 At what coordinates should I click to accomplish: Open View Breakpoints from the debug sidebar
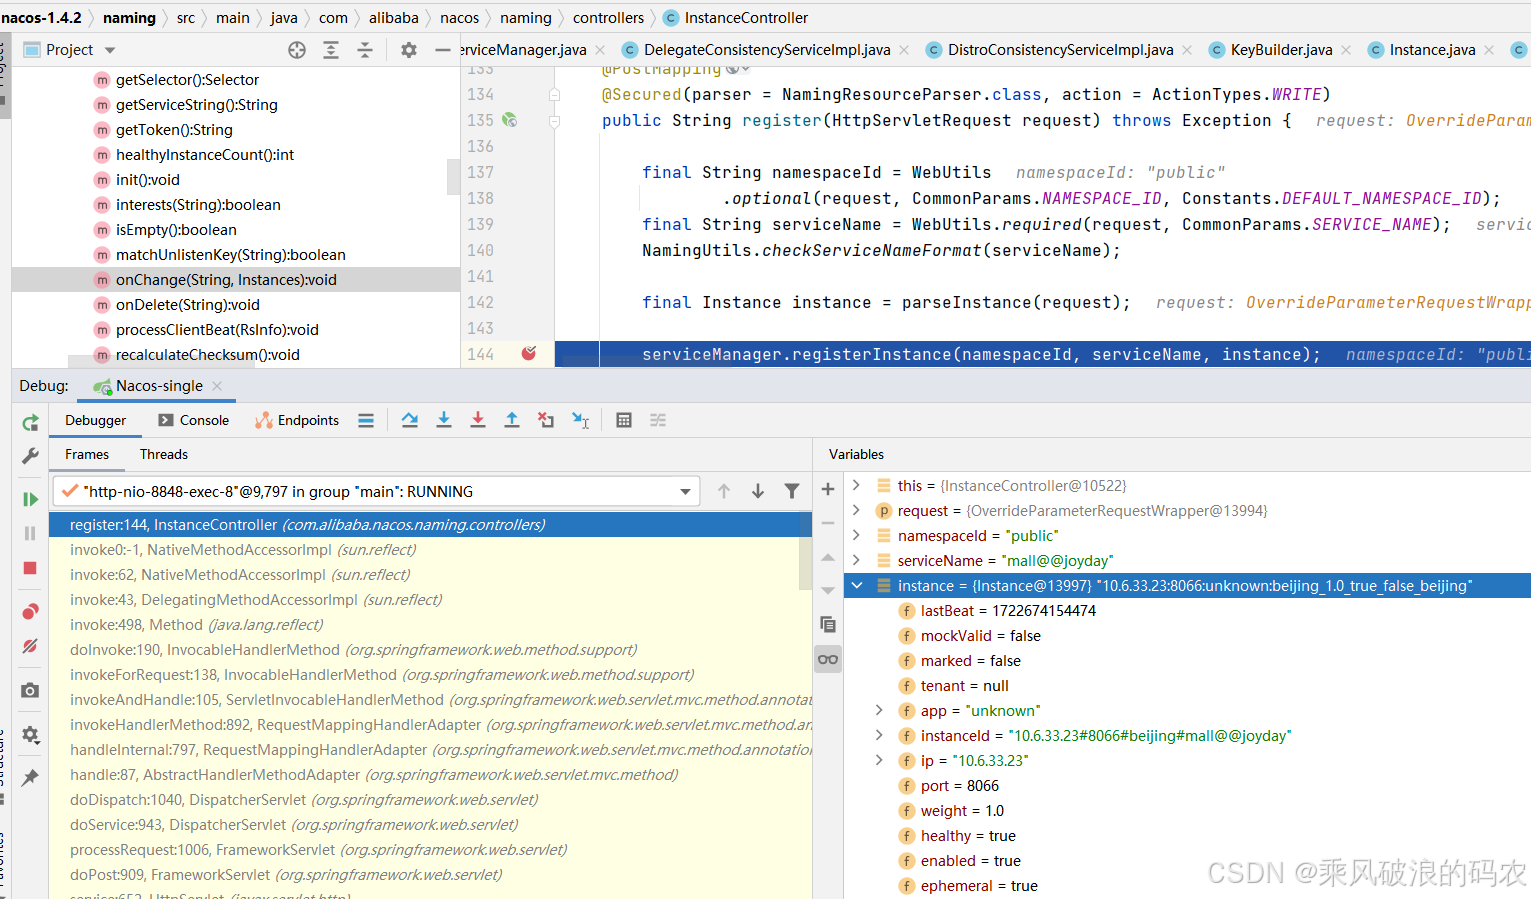point(30,612)
